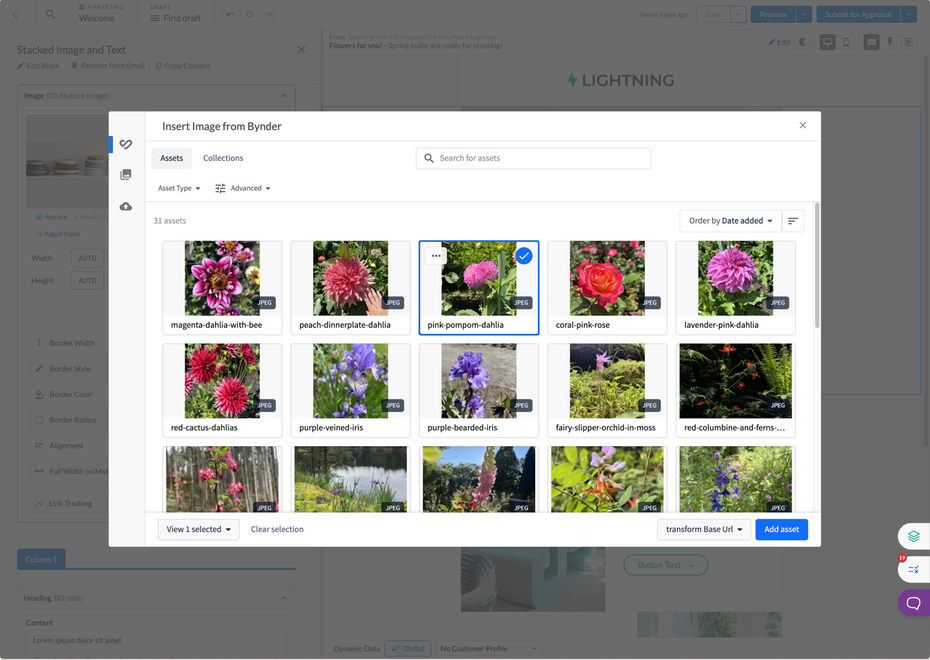The height and width of the screenshot is (660, 930).
Task: Click the undo icon in editor toolbar
Action: (231, 14)
